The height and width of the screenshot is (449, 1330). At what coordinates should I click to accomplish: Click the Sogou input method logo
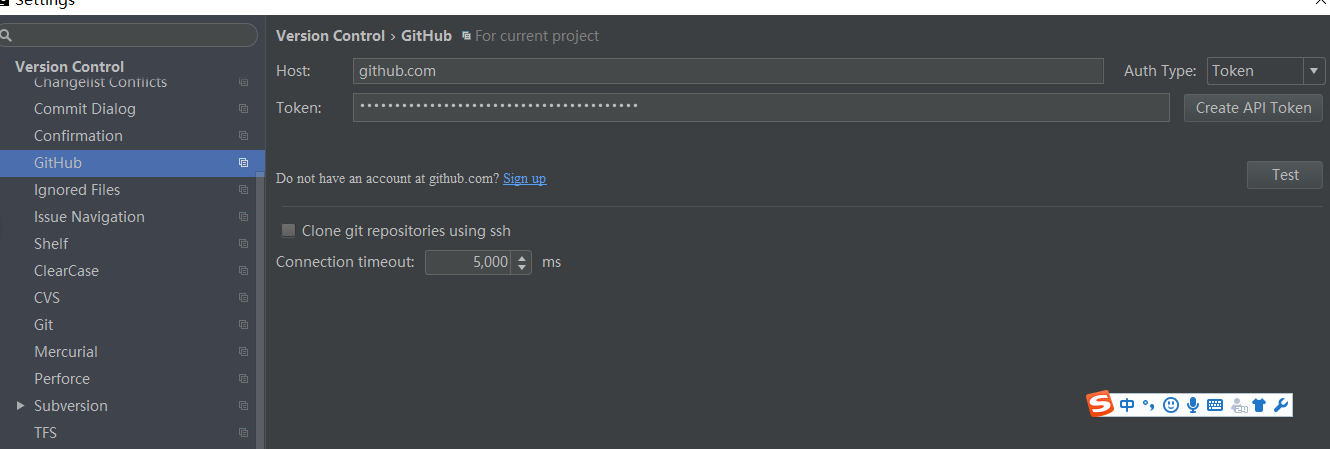1100,404
